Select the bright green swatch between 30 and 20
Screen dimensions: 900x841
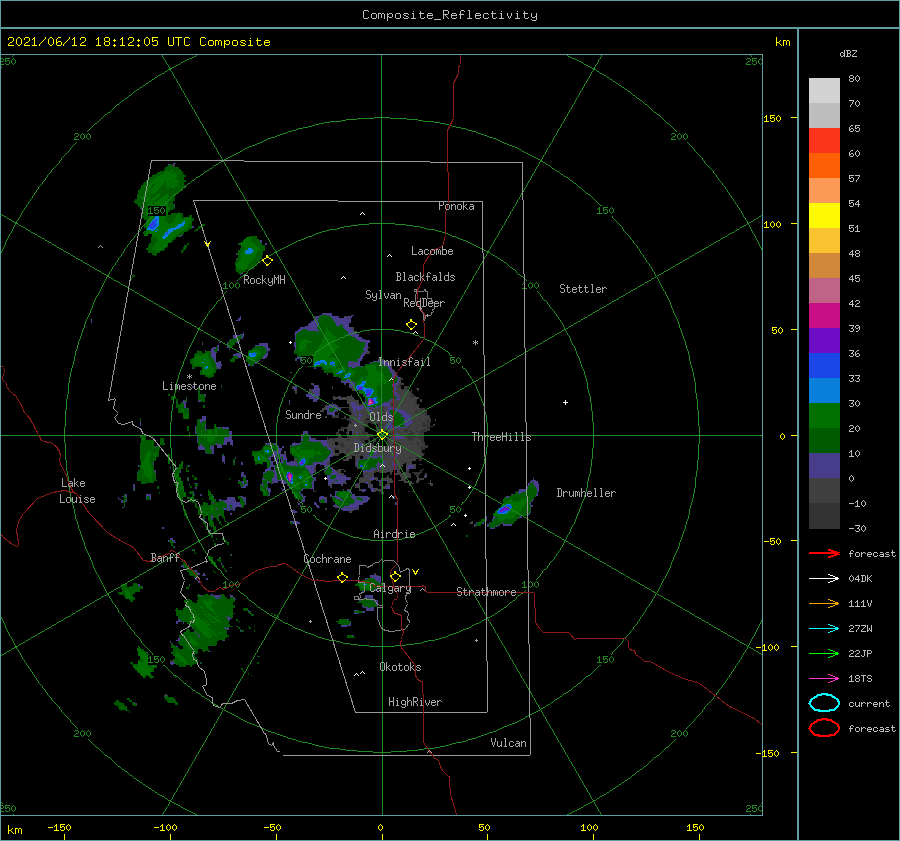[x=824, y=416]
